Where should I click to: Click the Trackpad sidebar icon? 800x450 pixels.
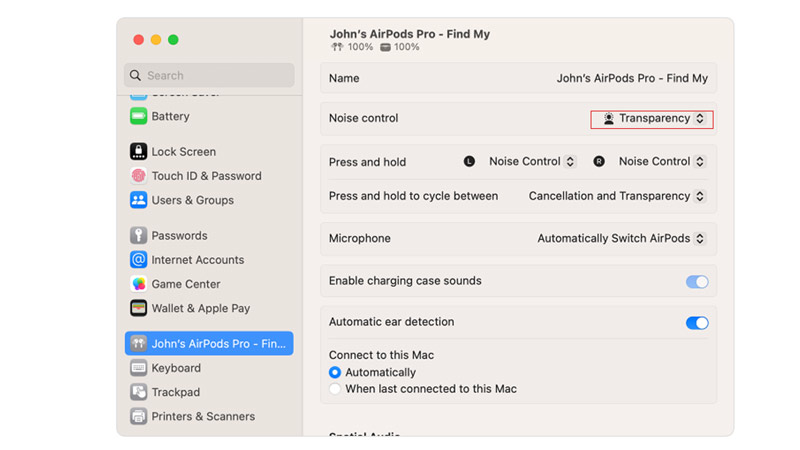(138, 392)
